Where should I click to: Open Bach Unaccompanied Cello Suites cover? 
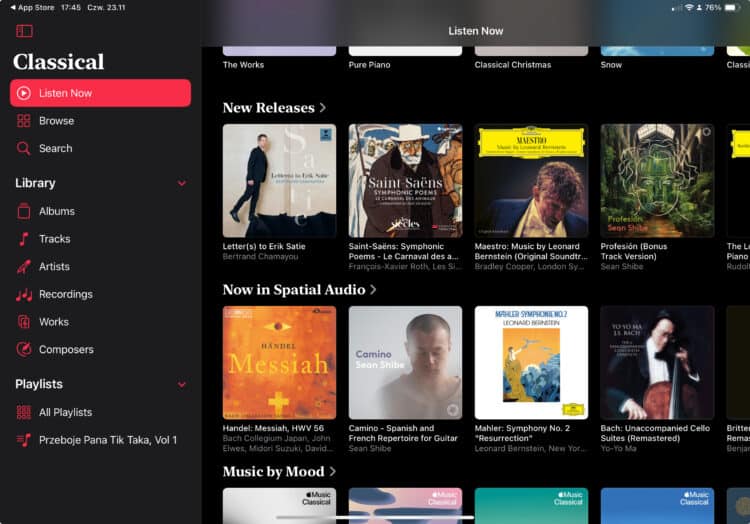(x=657, y=363)
